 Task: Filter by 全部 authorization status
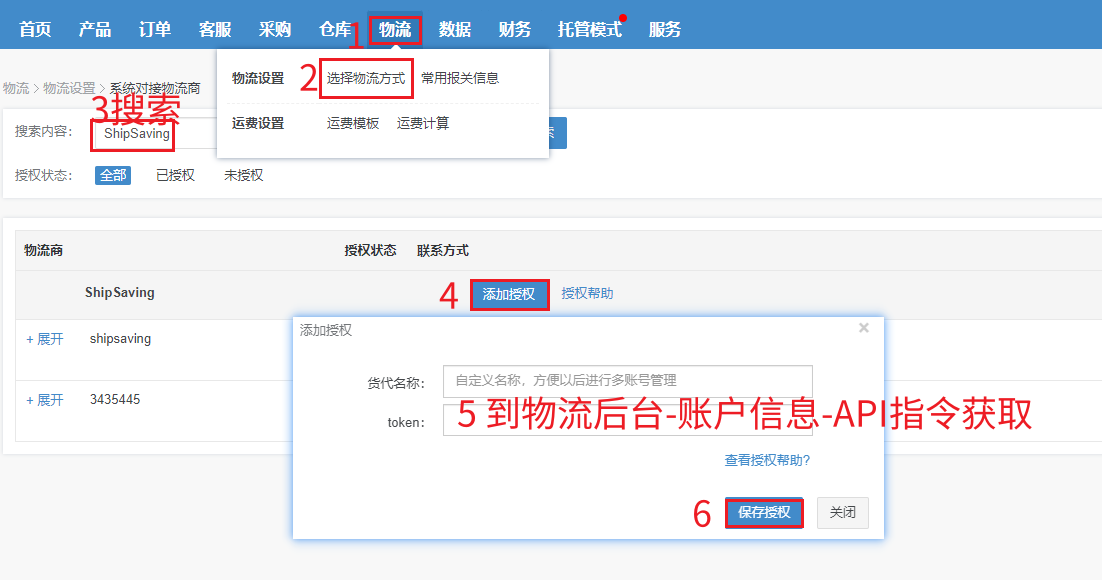pyautogui.click(x=113, y=175)
